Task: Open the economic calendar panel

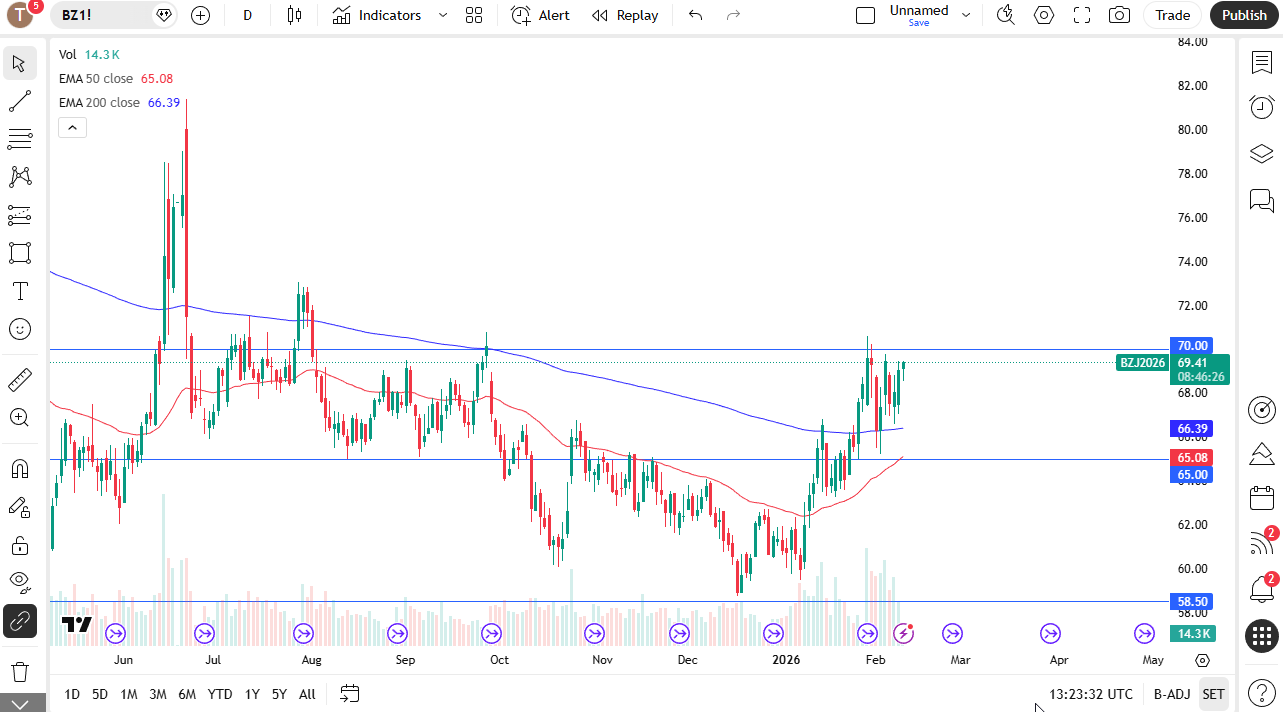Action: pyautogui.click(x=1262, y=497)
